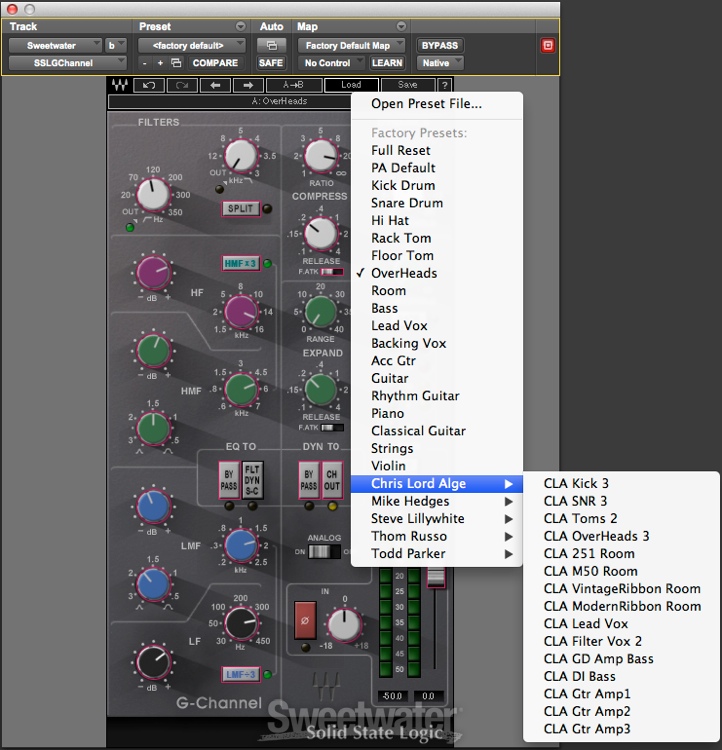Image resolution: width=722 pixels, height=750 pixels.
Task: Click the expander RANGE green knob
Action: tap(321, 312)
